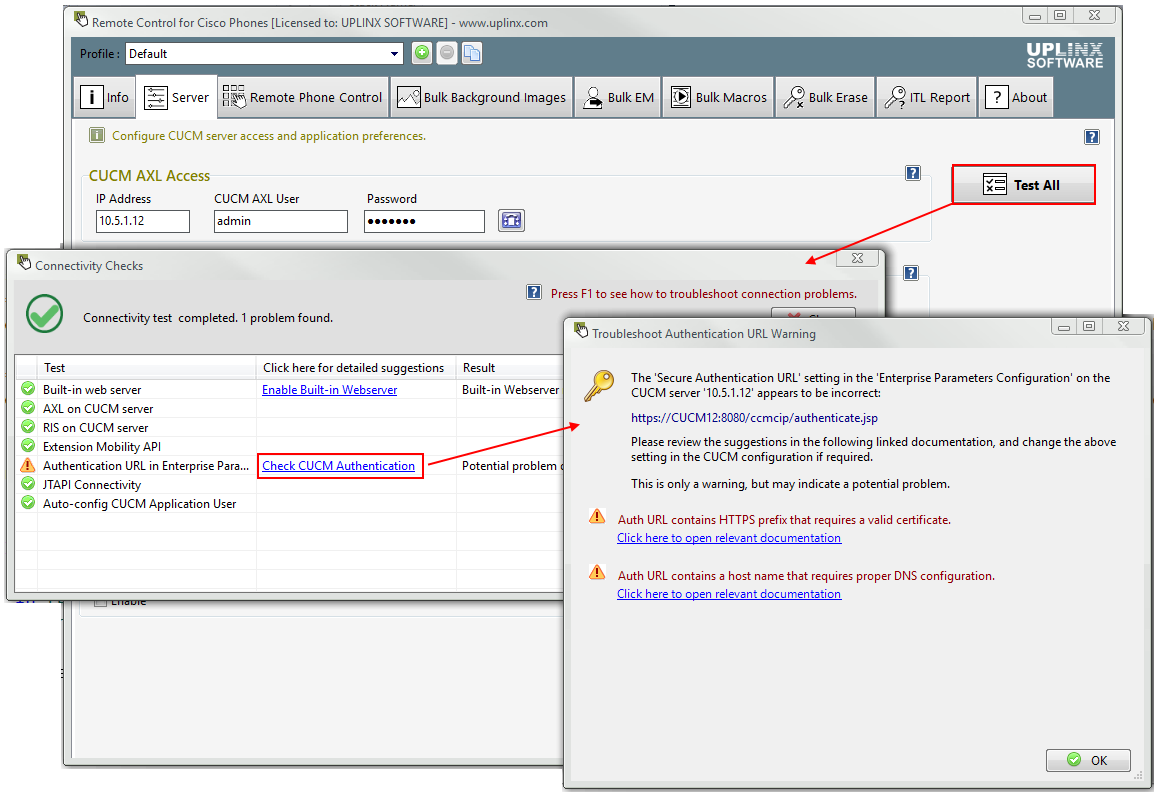Click the green status icon for Built-in web server
The image size is (1159, 793).
28,389
